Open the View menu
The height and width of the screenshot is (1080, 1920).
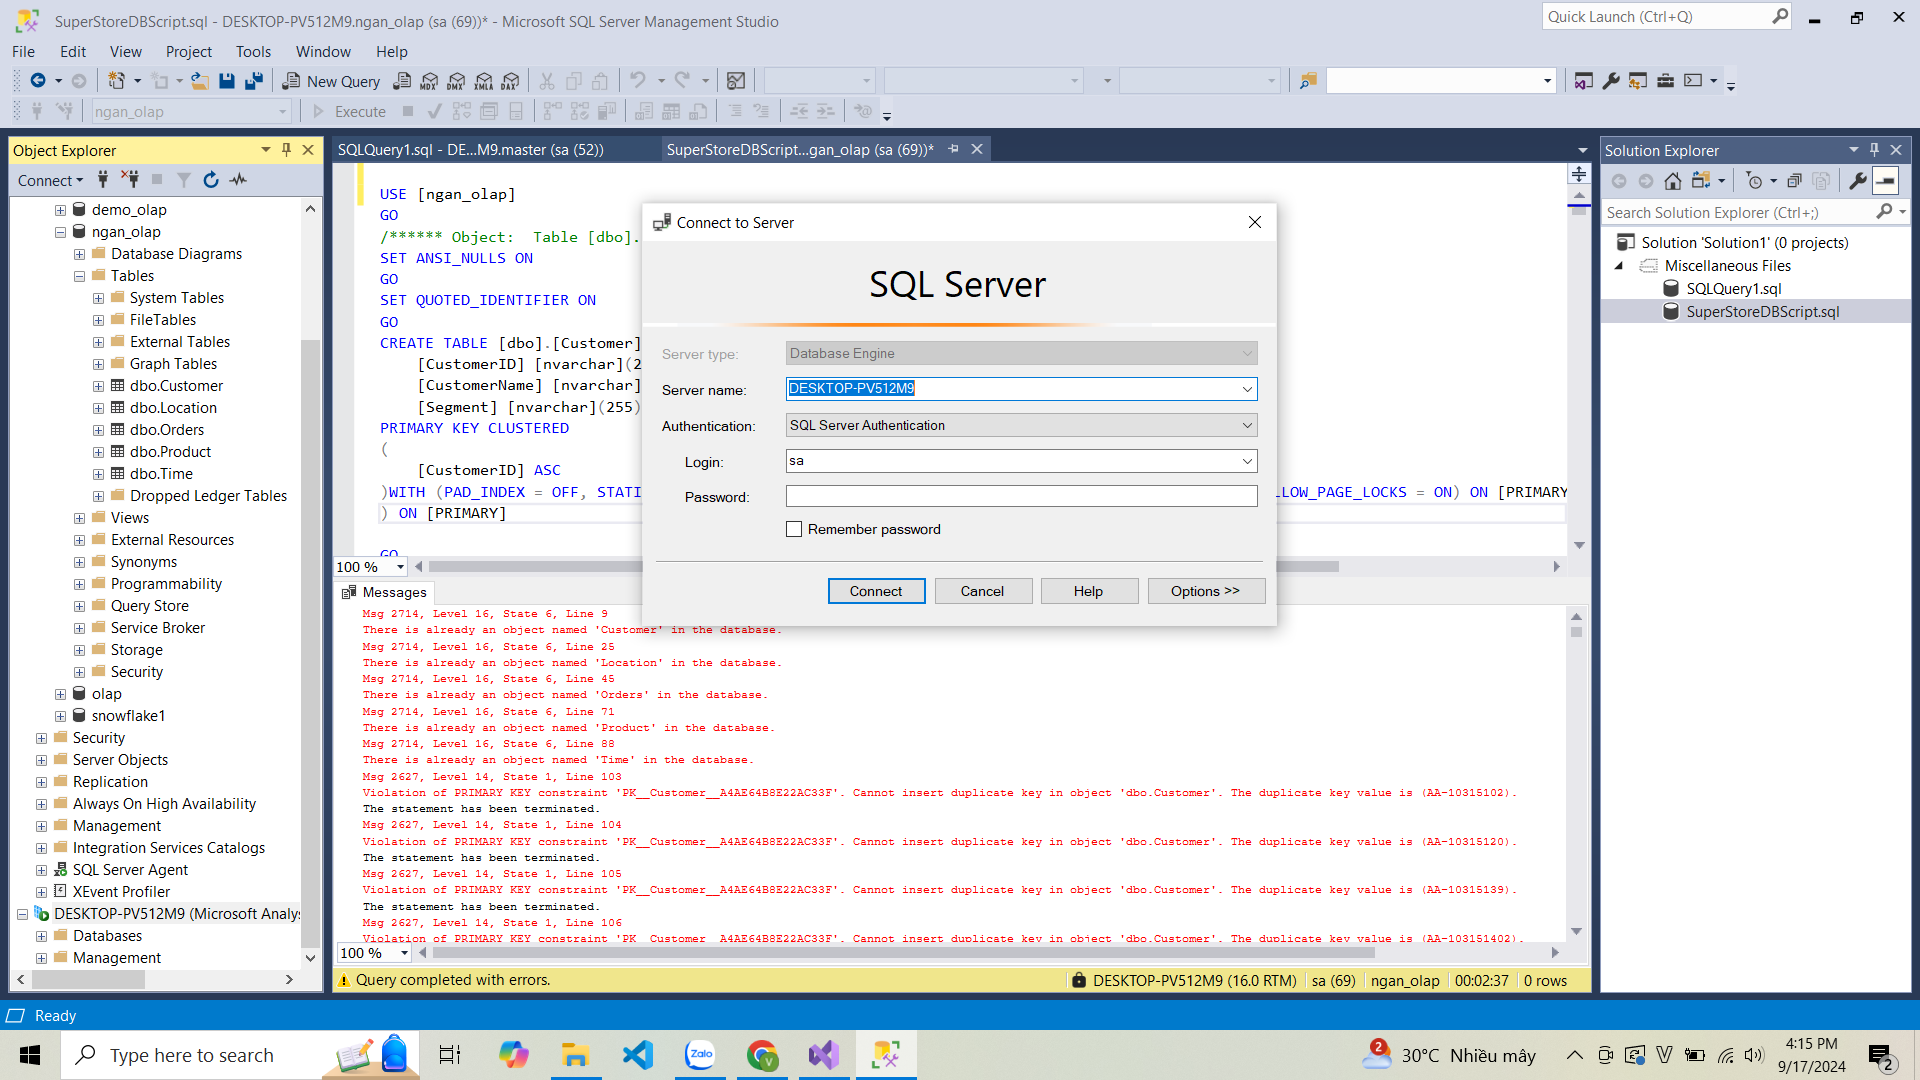point(125,52)
